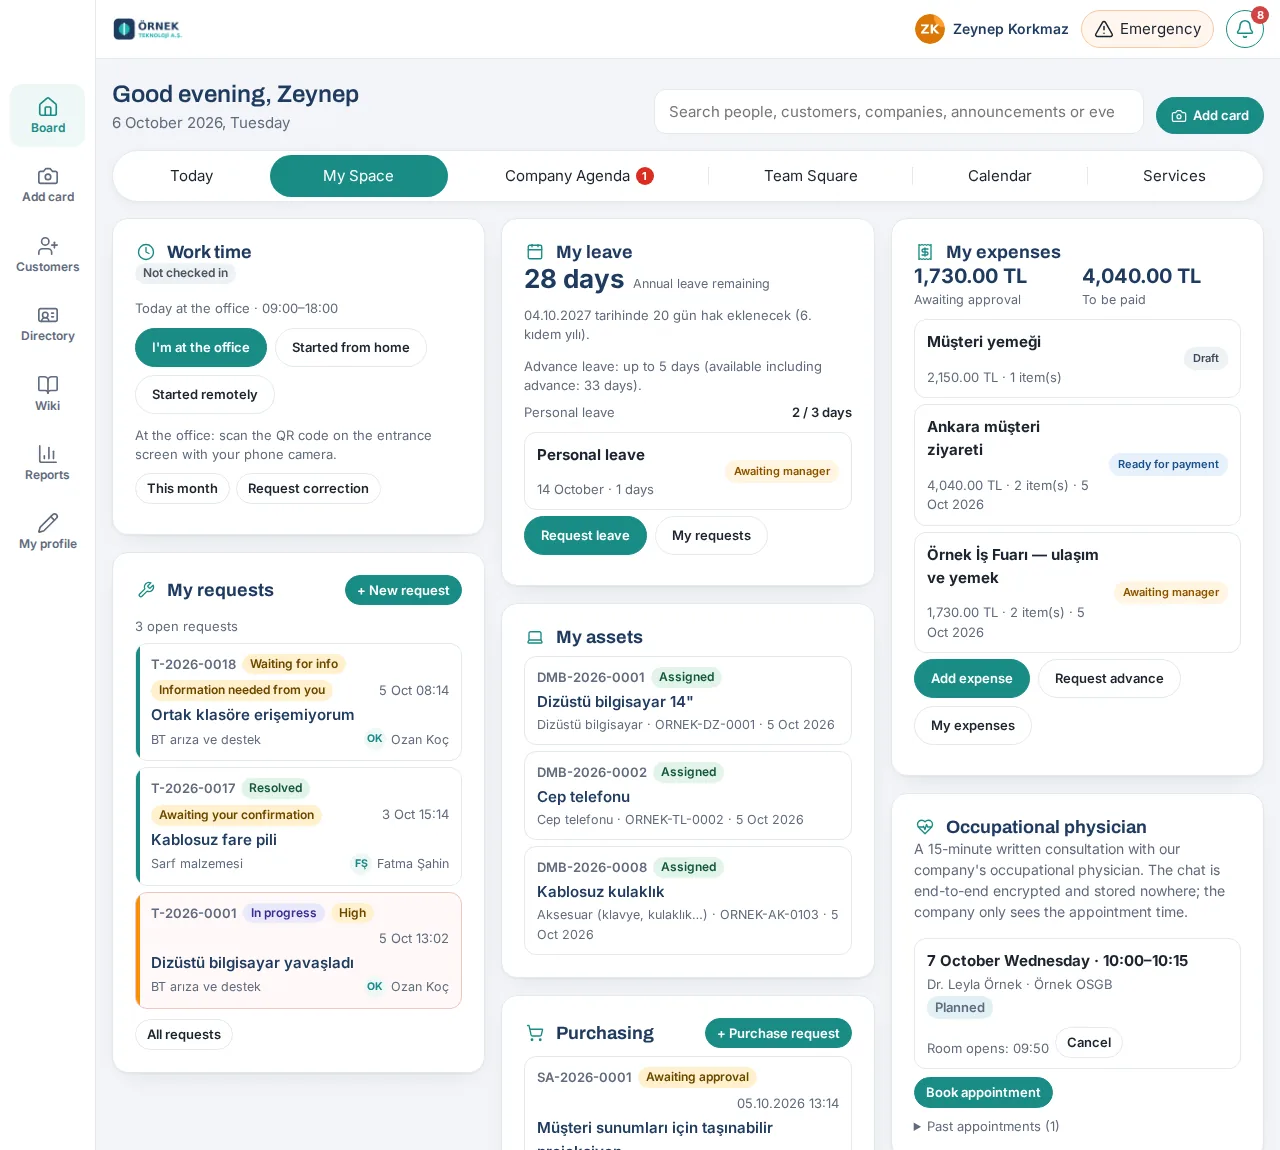
Task: Click Request leave button
Action: point(585,536)
